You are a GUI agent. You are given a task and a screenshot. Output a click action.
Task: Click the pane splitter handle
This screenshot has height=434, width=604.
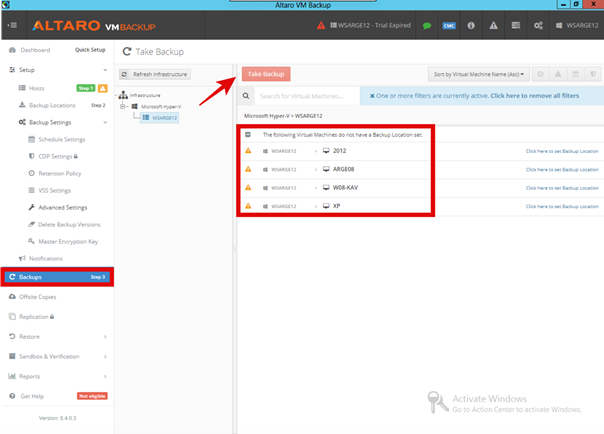(234, 249)
